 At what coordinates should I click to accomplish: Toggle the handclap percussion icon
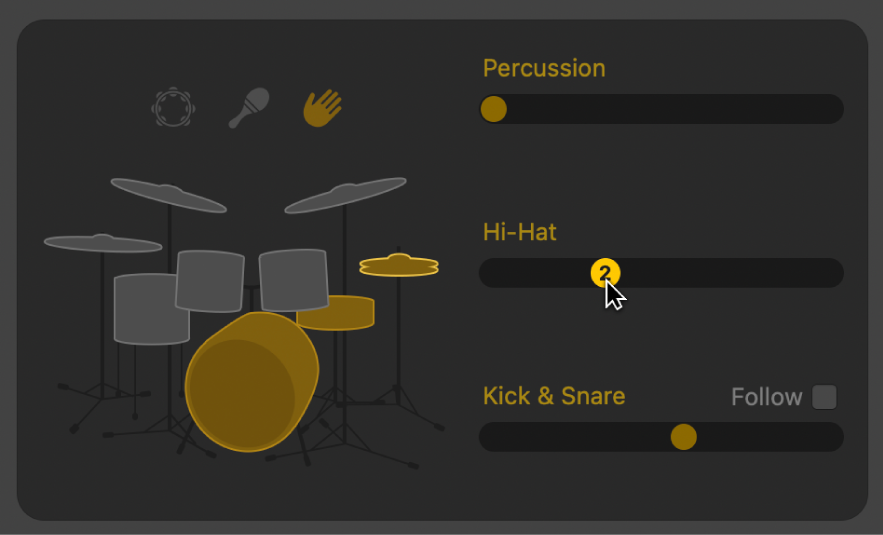click(x=323, y=108)
